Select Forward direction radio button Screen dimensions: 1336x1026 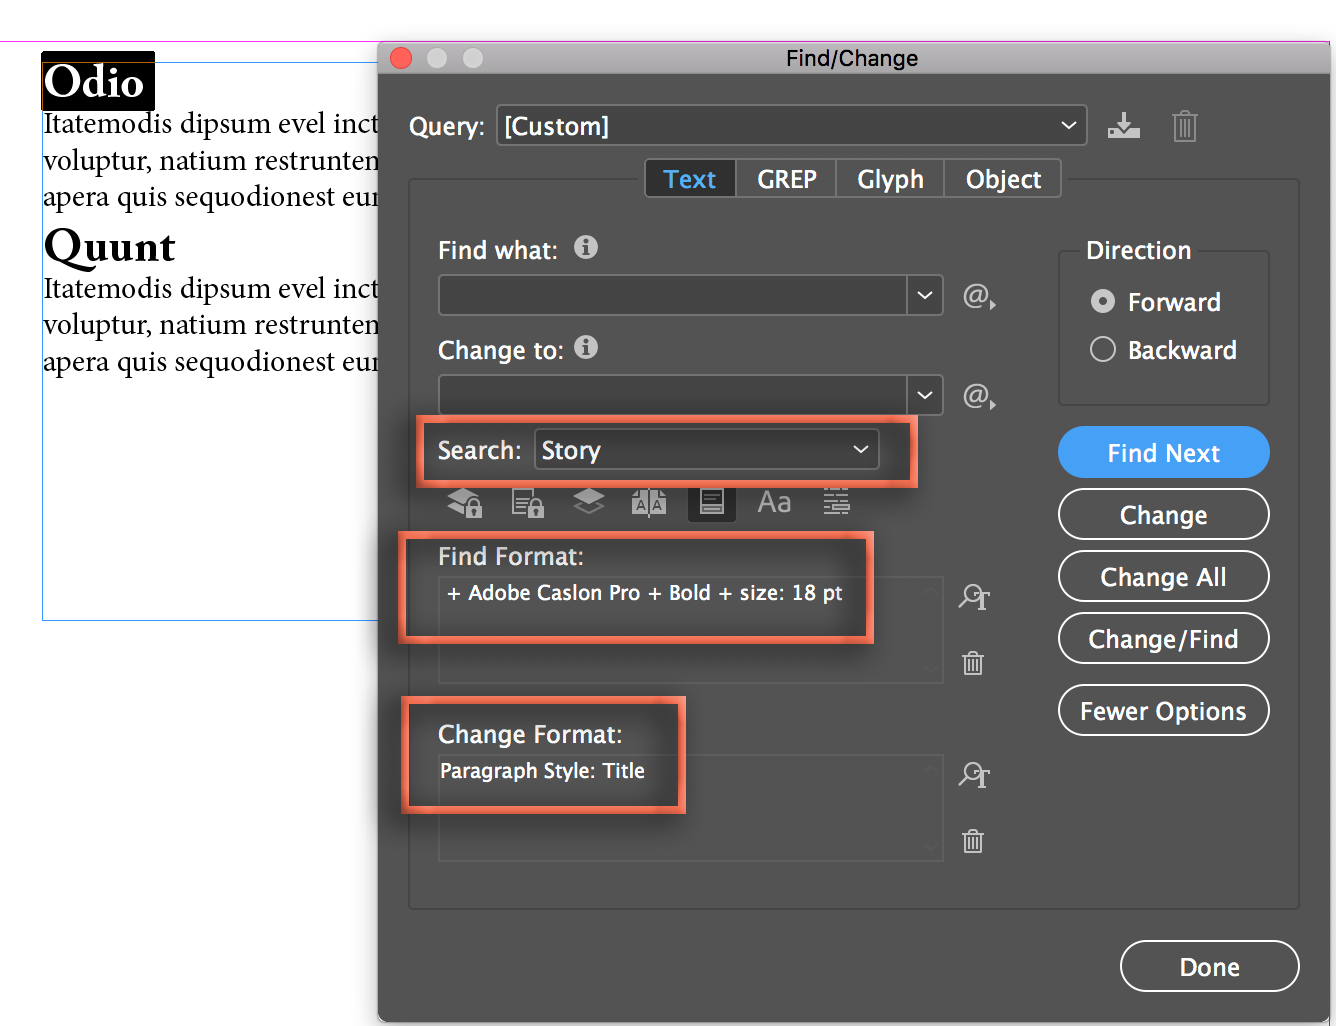pos(1103,301)
